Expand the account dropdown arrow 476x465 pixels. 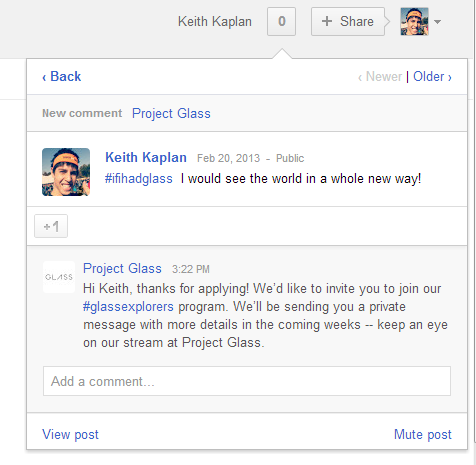[x=438, y=22]
